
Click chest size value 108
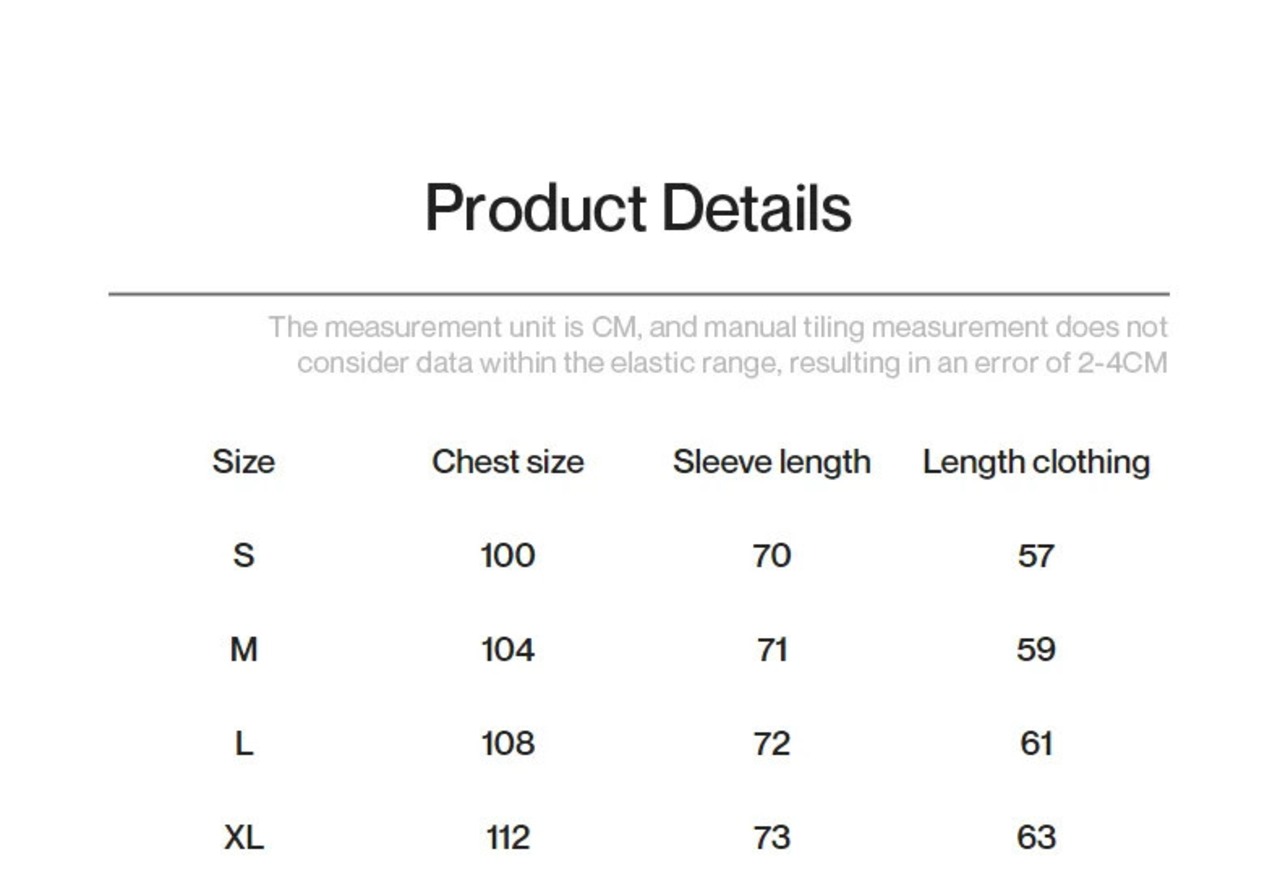click(x=507, y=744)
